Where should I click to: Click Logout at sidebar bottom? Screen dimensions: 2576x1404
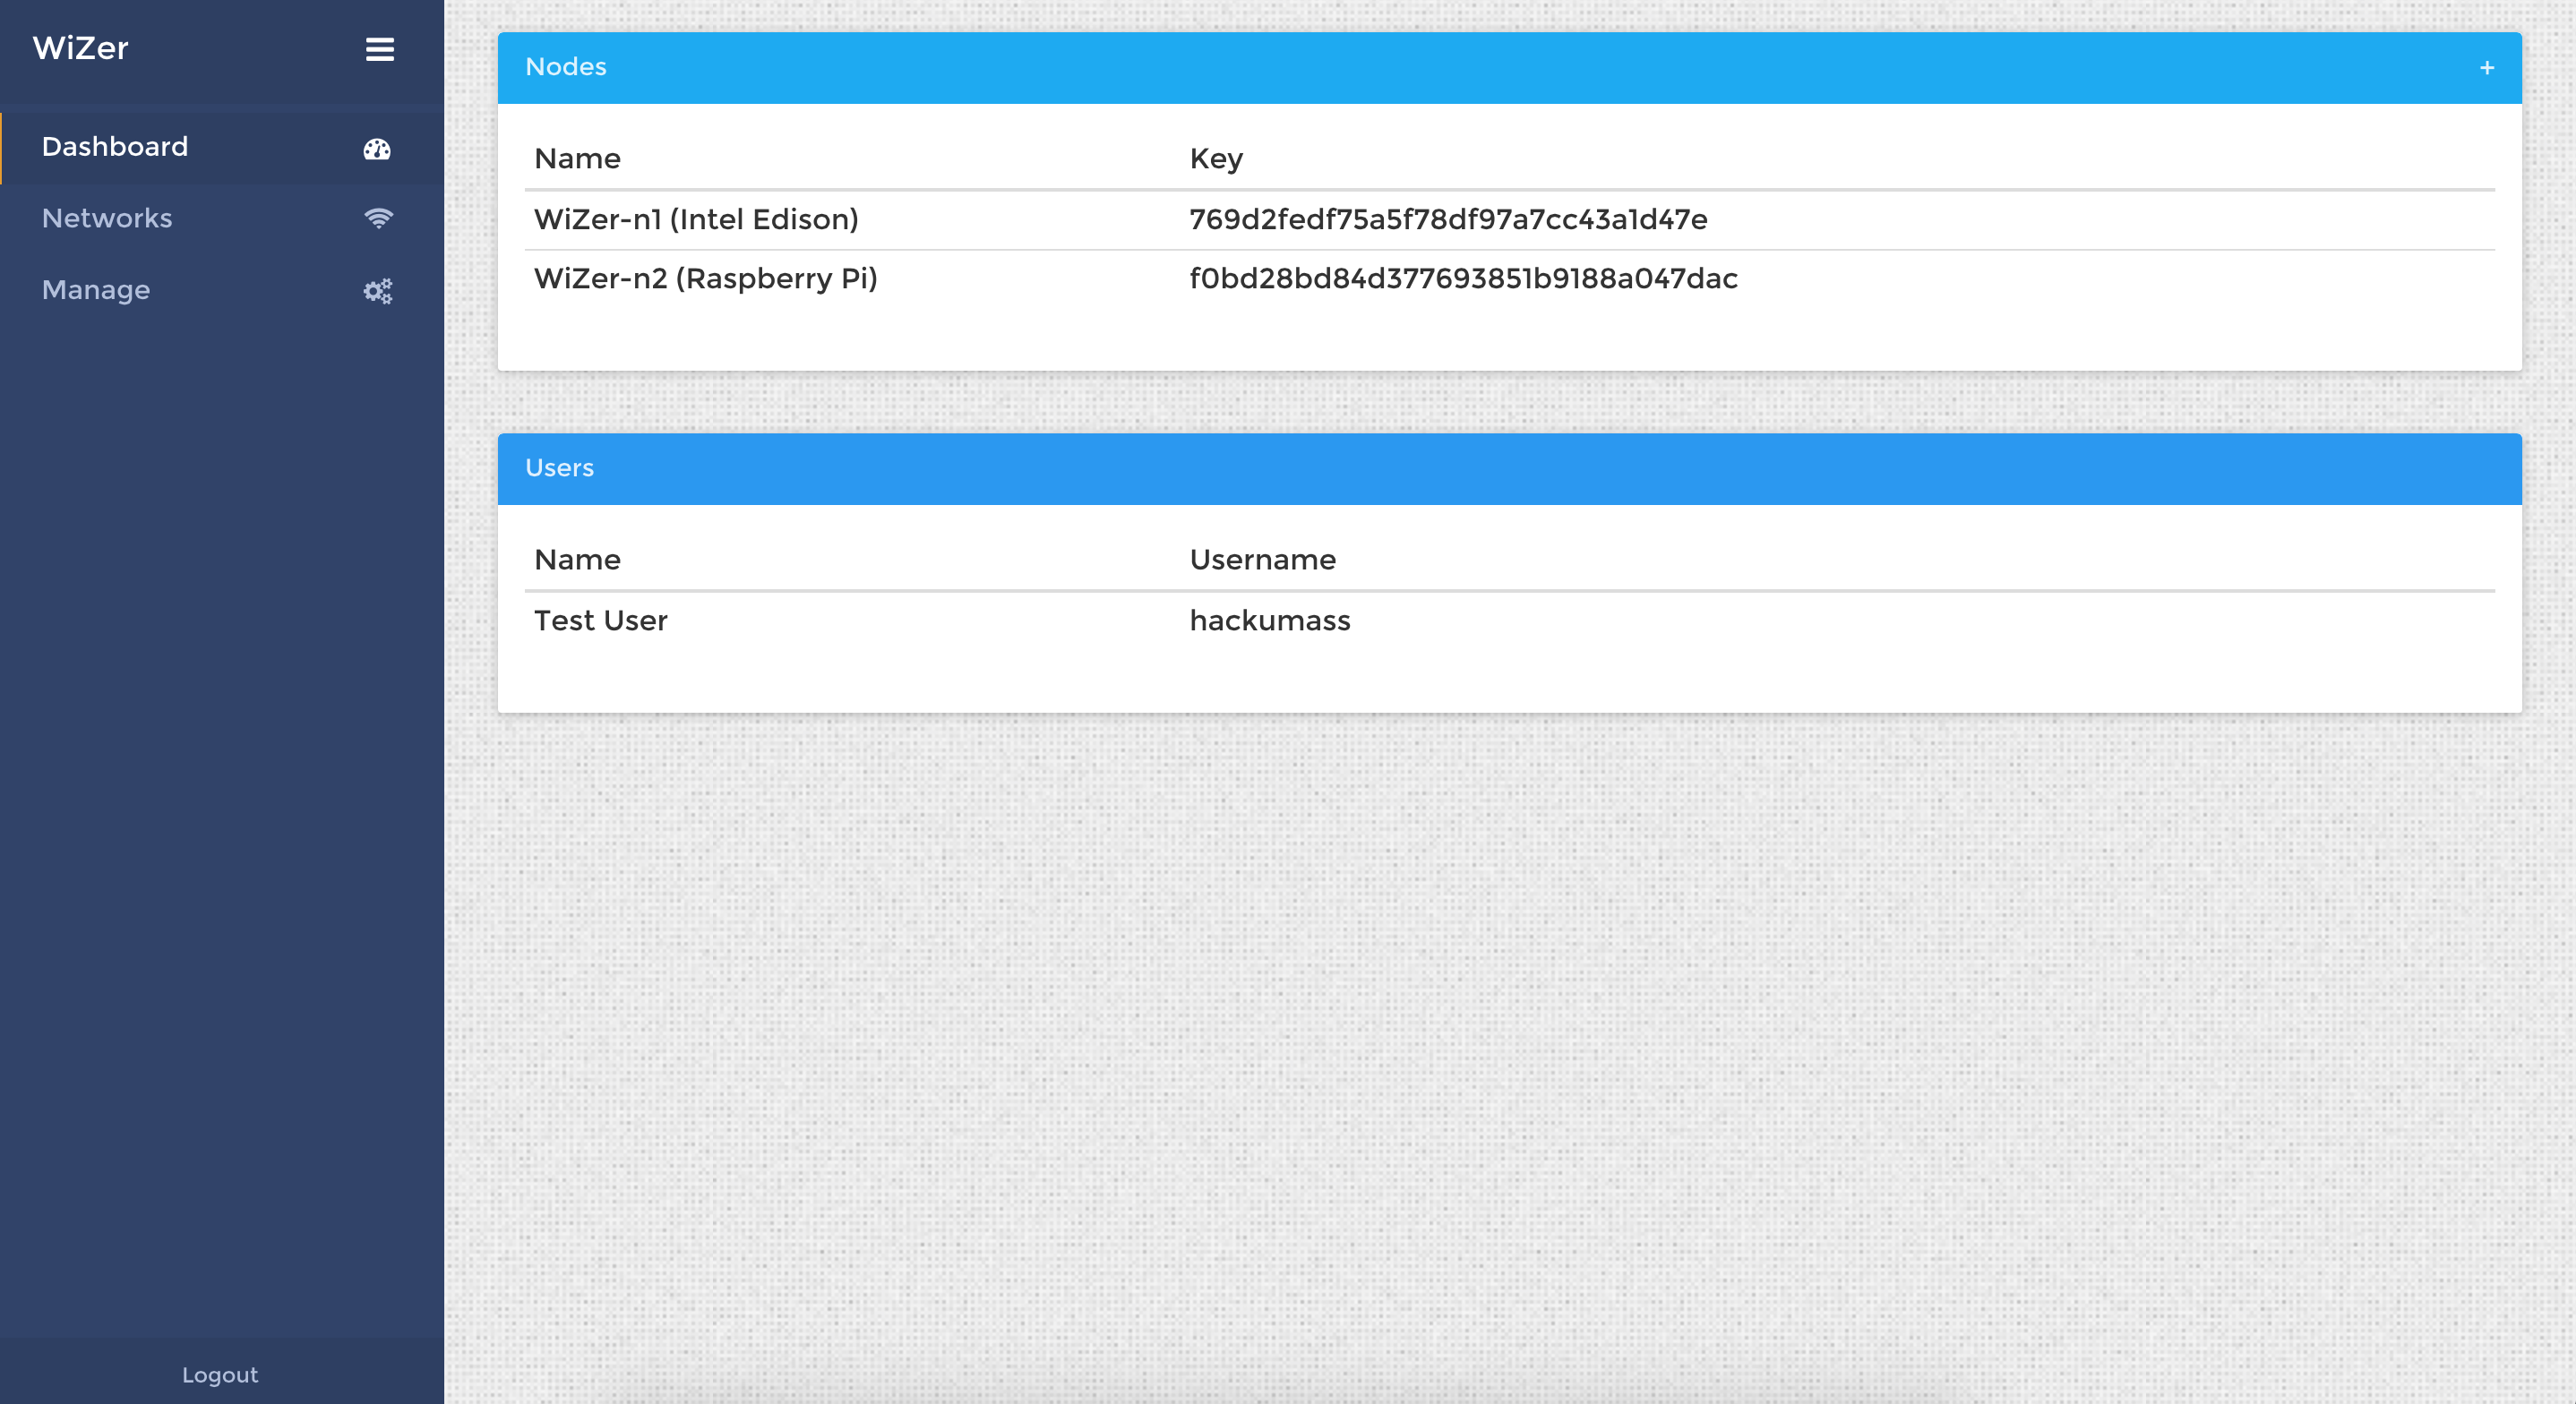click(220, 1374)
